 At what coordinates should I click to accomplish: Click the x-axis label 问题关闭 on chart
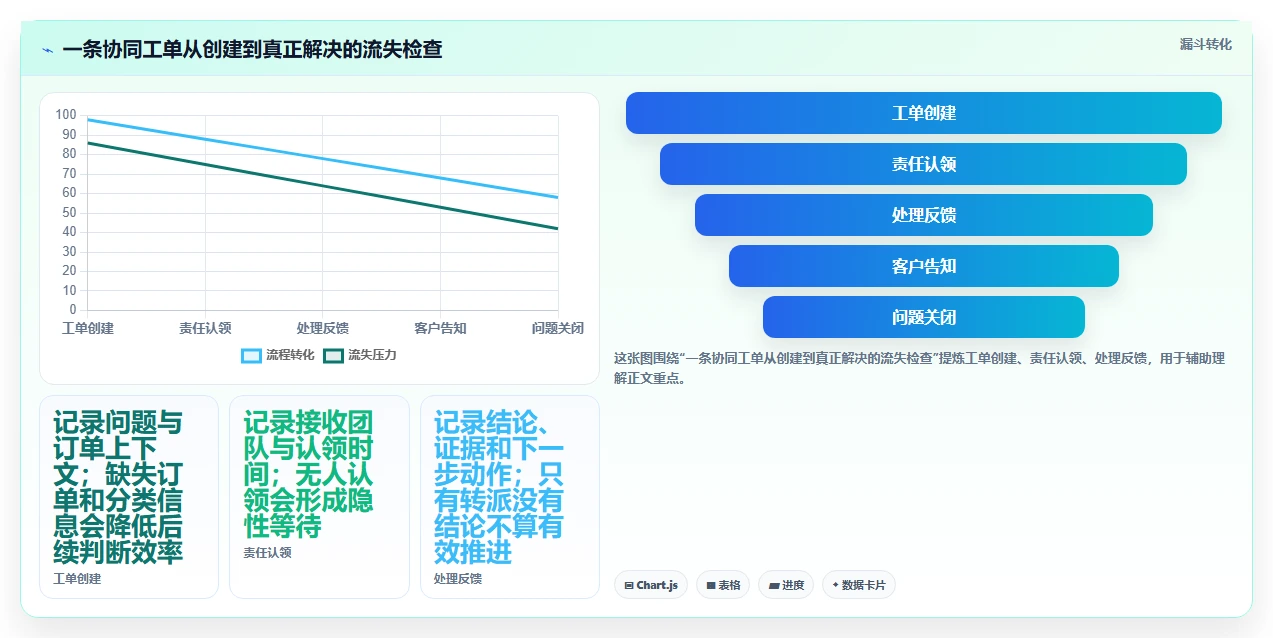point(558,328)
